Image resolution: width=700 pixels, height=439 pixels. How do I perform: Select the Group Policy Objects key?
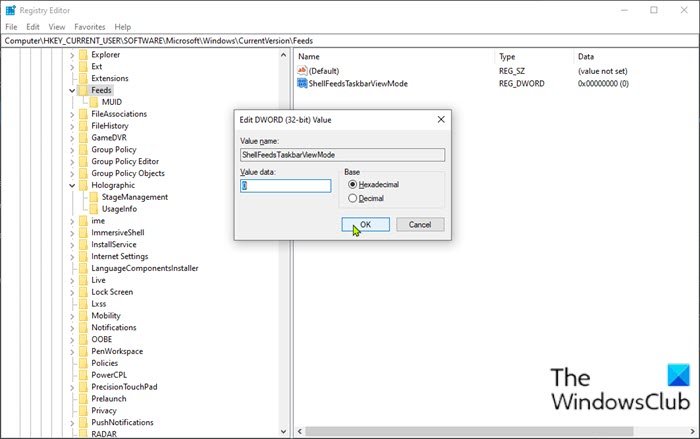coord(128,173)
